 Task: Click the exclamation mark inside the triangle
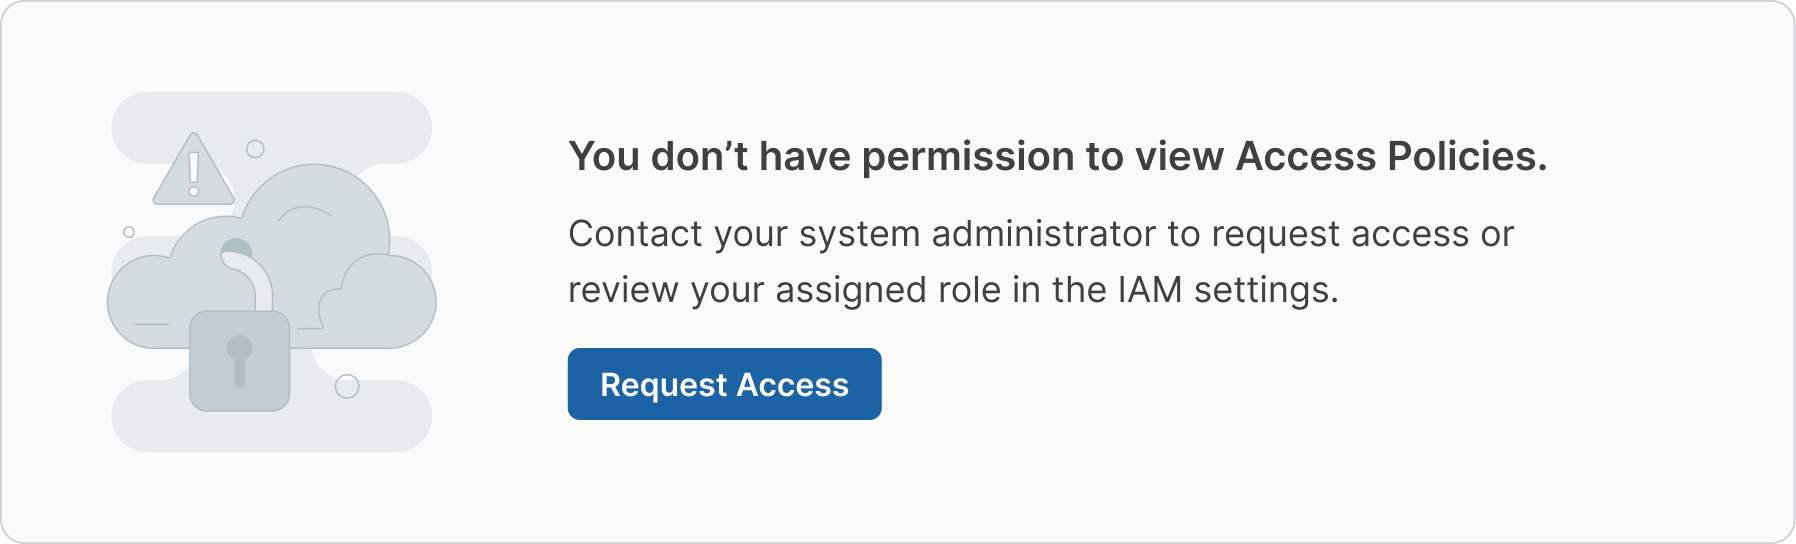pyautogui.click(x=193, y=172)
